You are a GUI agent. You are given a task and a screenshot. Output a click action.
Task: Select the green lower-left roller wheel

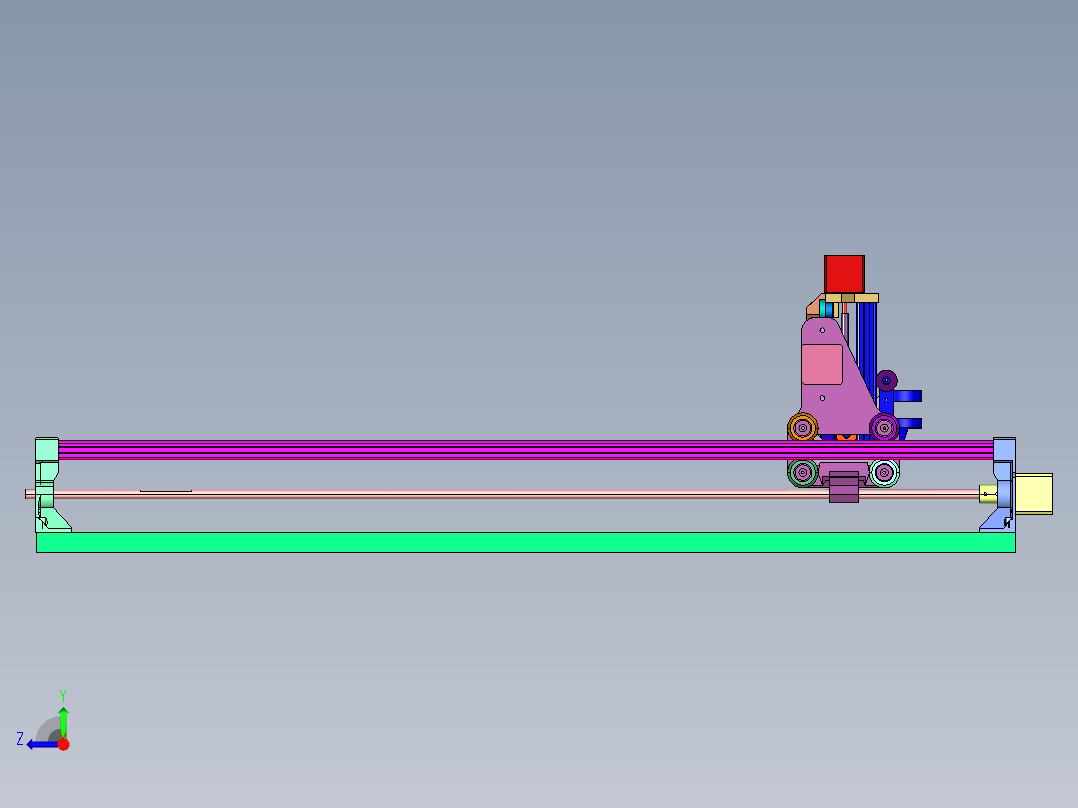point(802,472)
